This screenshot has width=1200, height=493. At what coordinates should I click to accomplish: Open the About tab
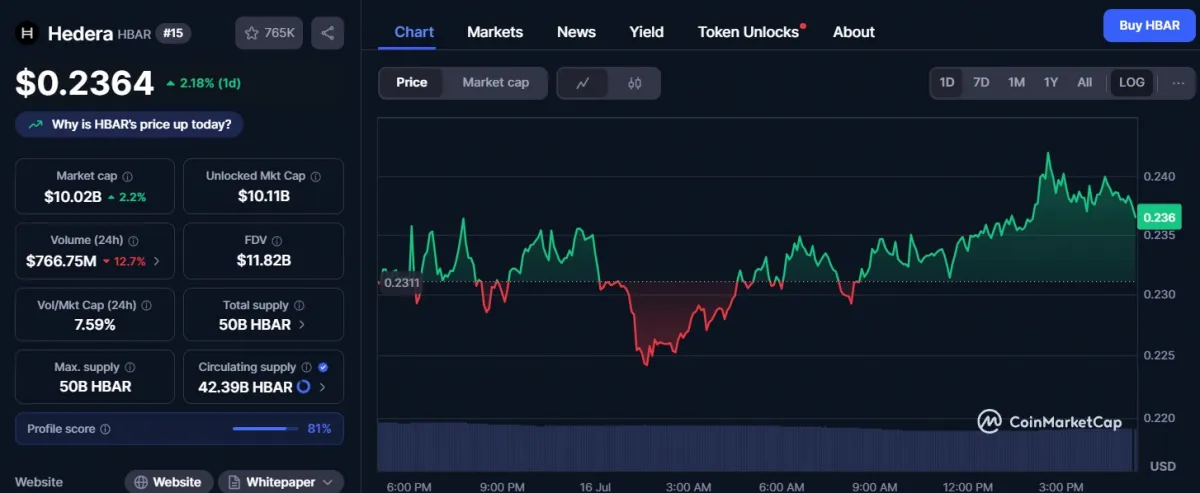click(854, 32)
